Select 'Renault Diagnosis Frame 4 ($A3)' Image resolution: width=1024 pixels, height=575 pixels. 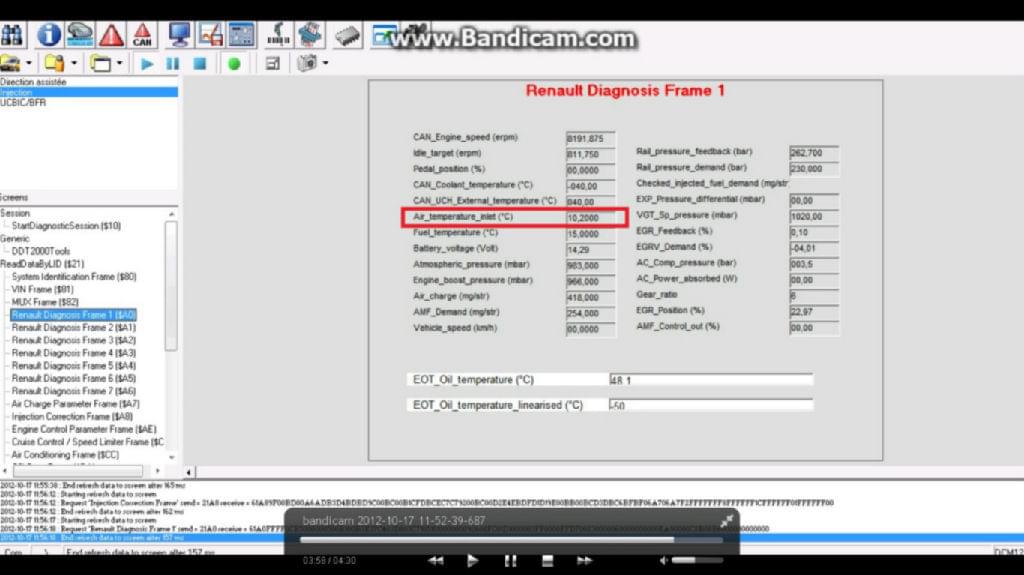(x=74, y=353)
